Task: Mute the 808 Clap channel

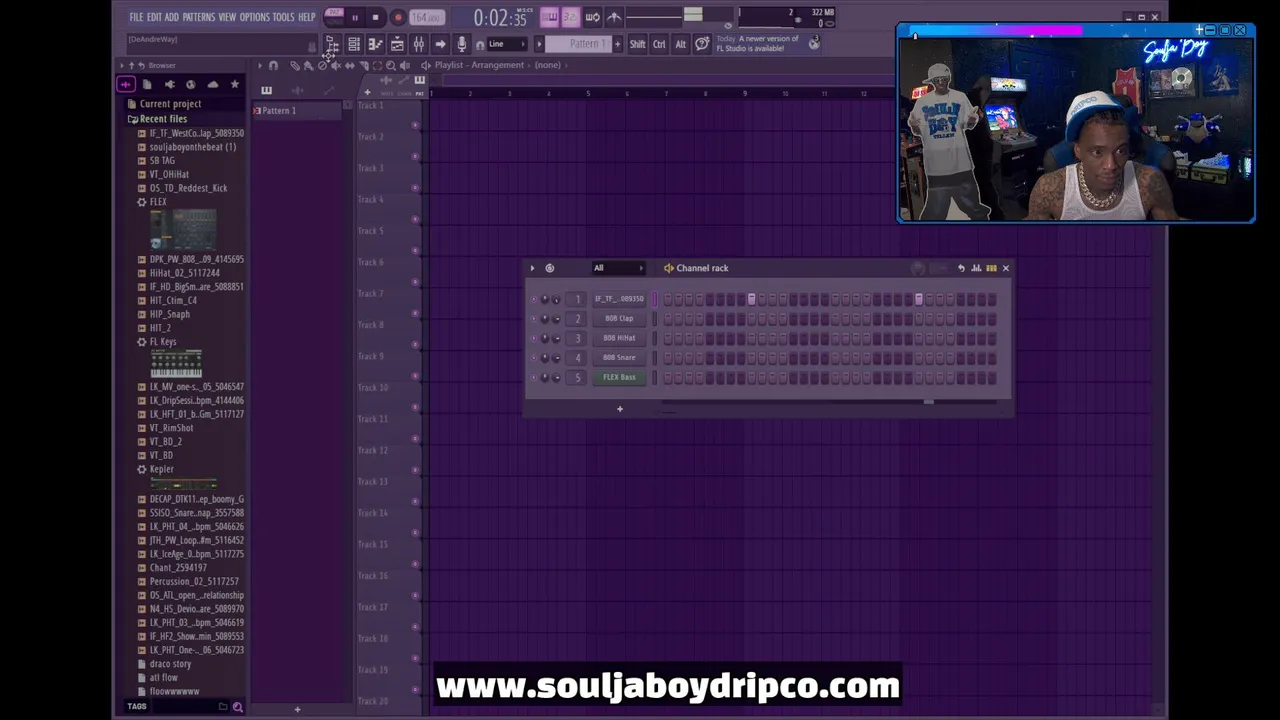Action: [532, 319]
